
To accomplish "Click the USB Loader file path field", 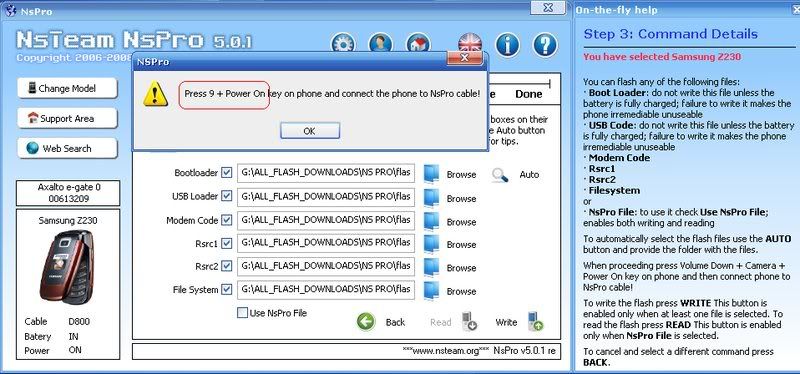I will [x=326, y=196].
